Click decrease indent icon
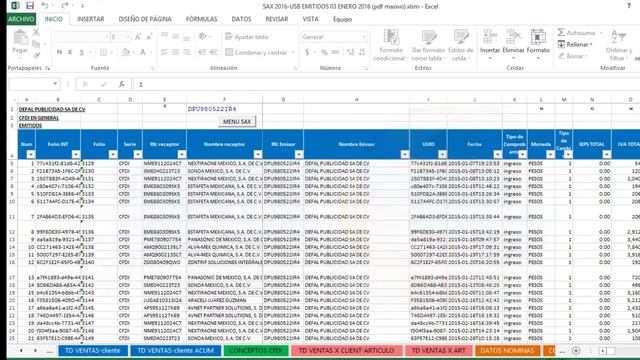 point(202,52)
